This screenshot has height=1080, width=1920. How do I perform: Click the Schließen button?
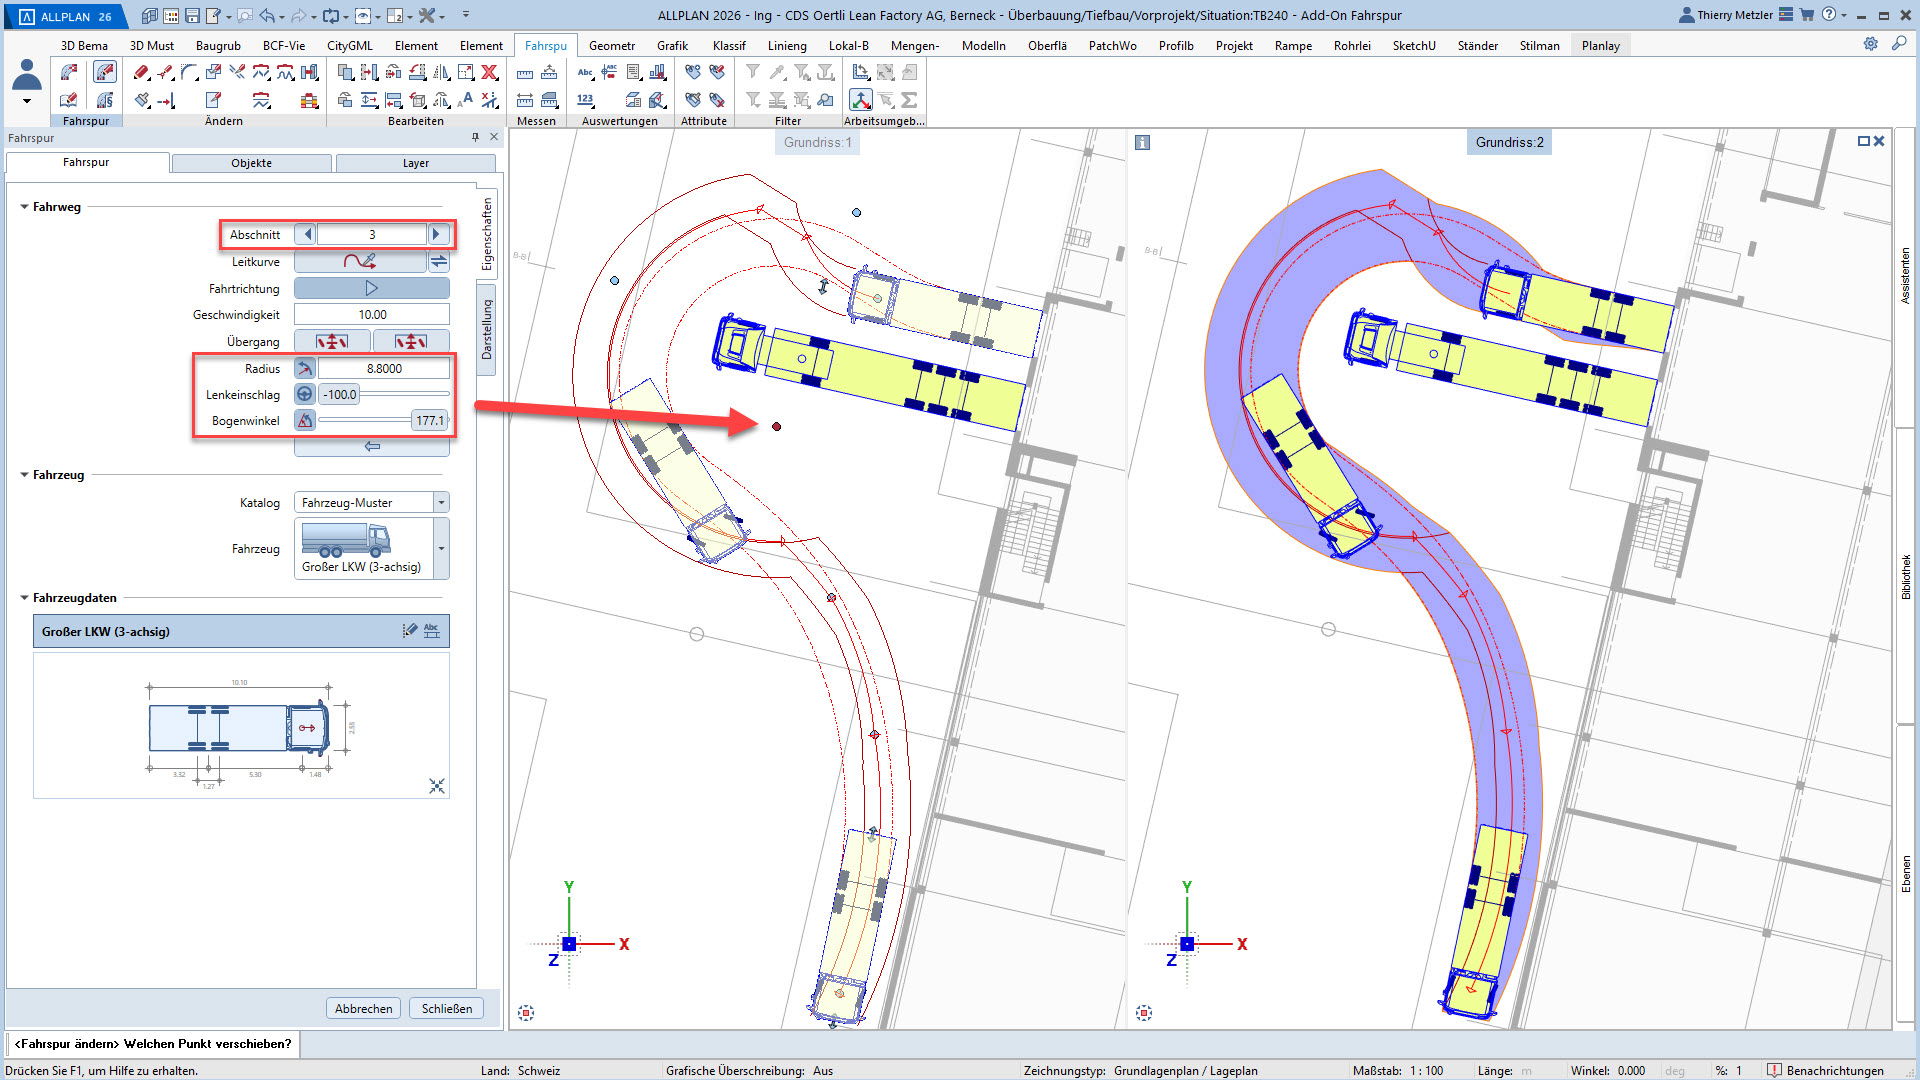[446, 1008]
